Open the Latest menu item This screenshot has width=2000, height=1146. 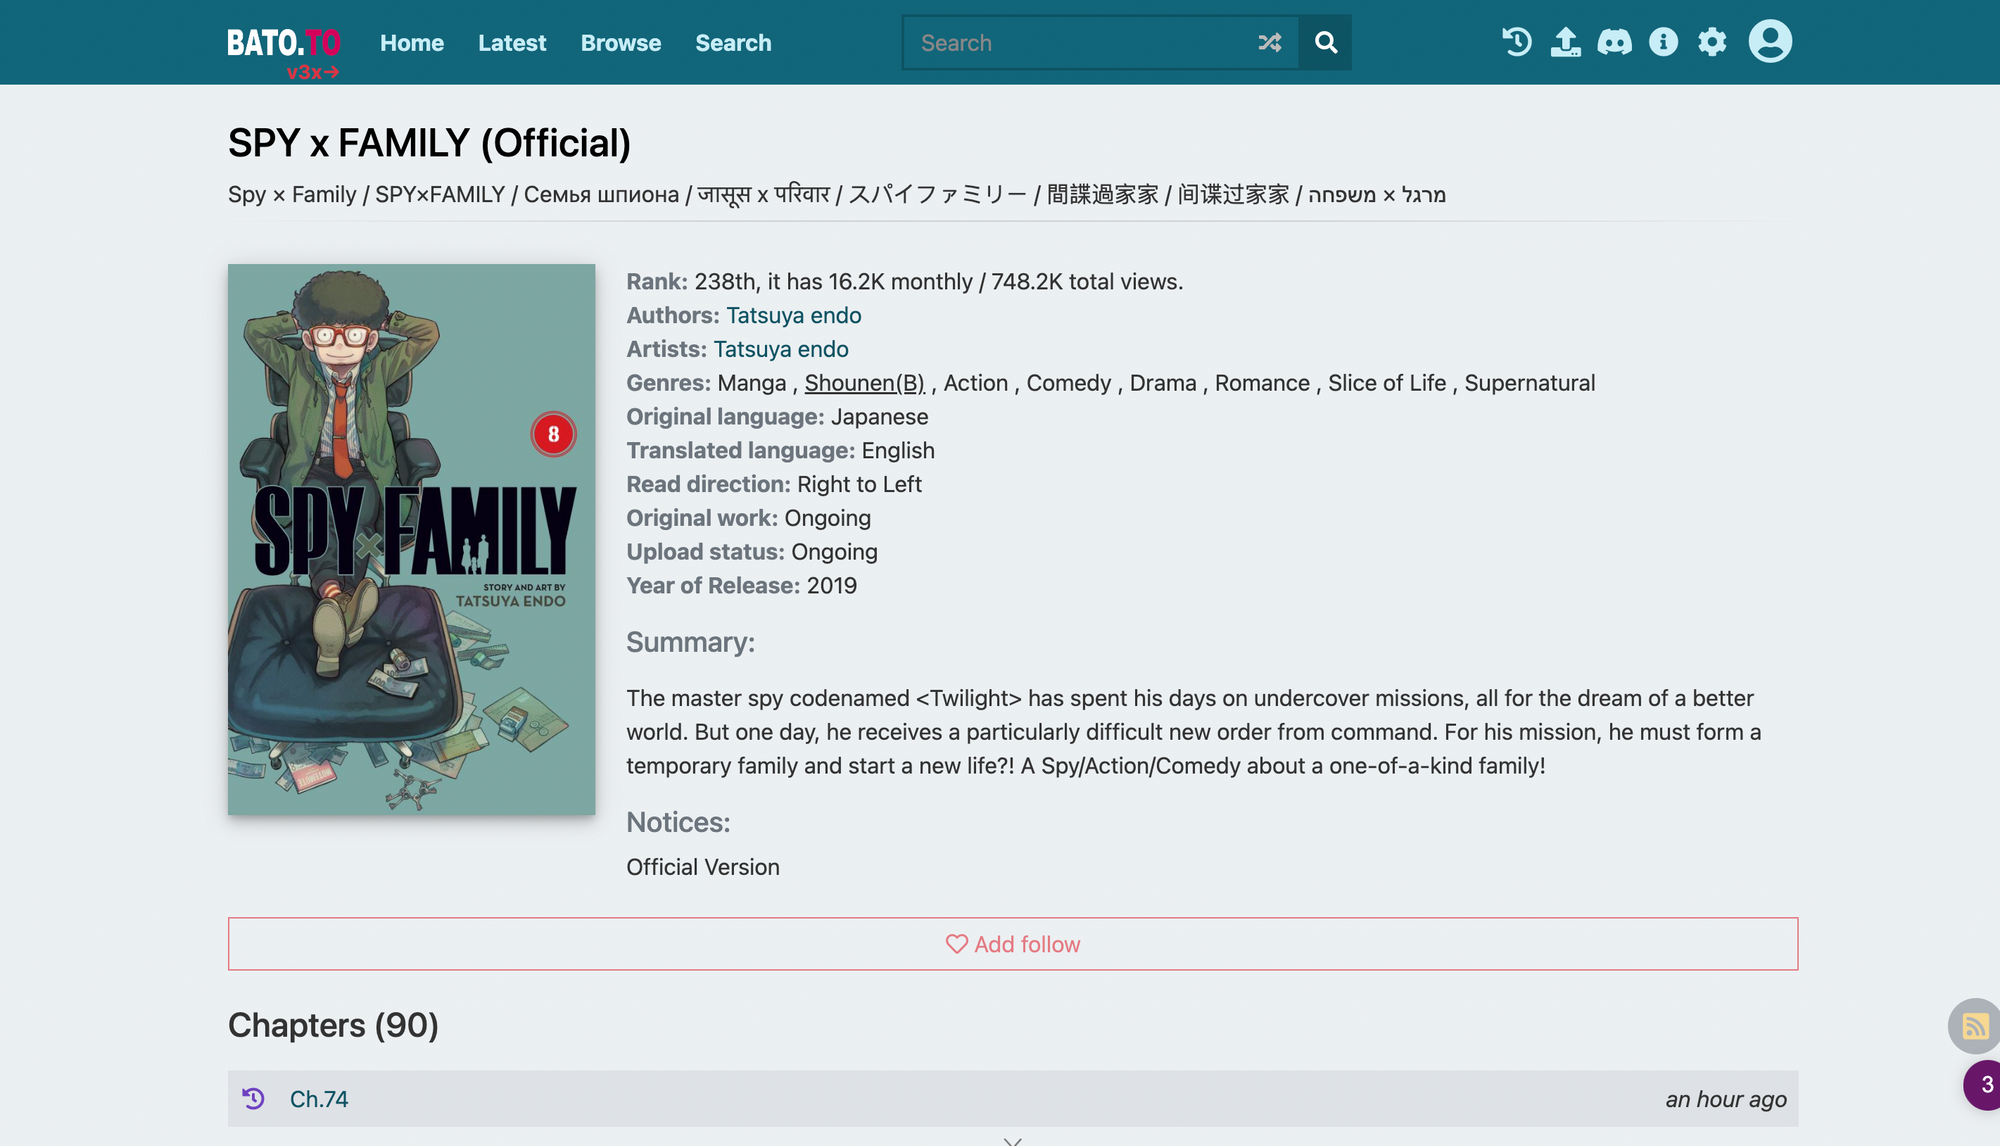(x=512, y=43)
